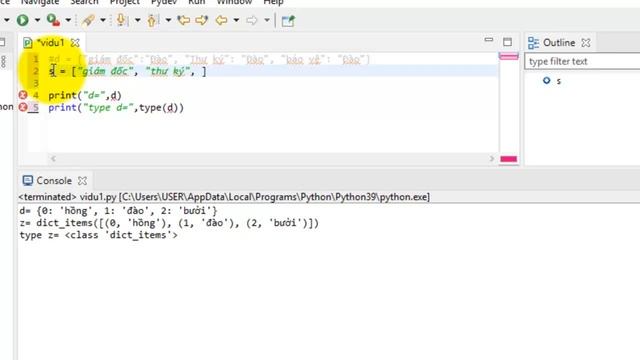Click the Search flashlight toolbar icon
This screenshot has height=360, width=640.
click(x=88, y=20)
